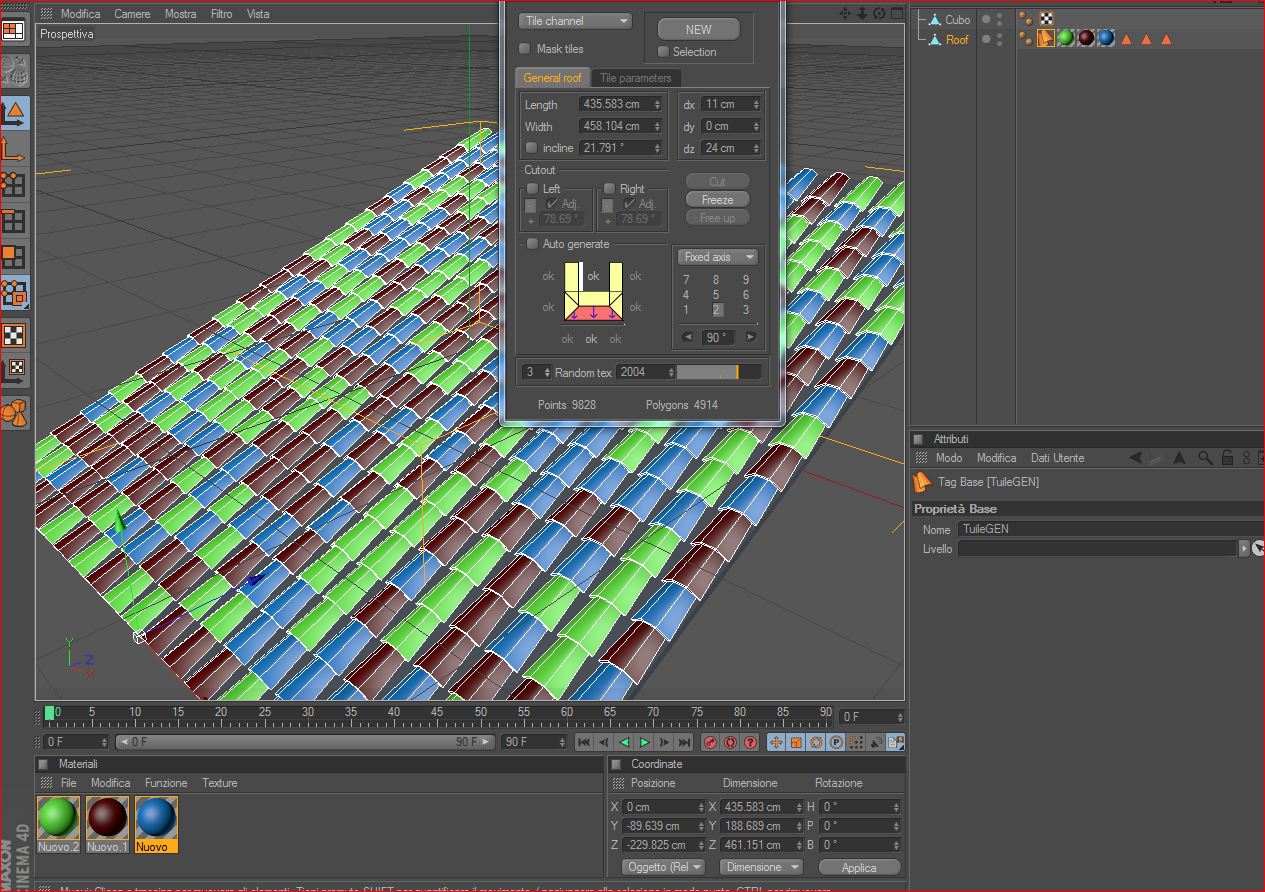
Task: Open the Dimensione dropdown below the coordinates
Action: coord(761,867)
